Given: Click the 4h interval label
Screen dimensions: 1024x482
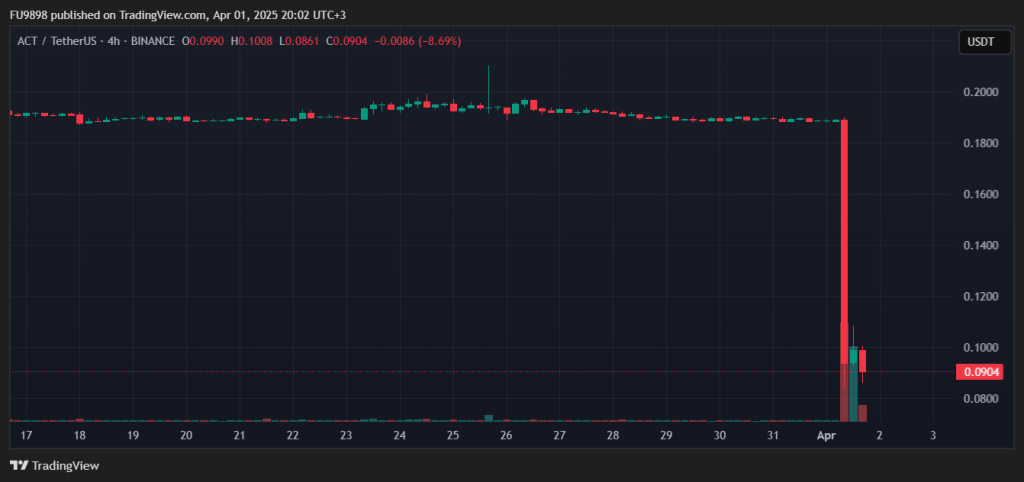Looking at the screenshot, I should [113, 41].
